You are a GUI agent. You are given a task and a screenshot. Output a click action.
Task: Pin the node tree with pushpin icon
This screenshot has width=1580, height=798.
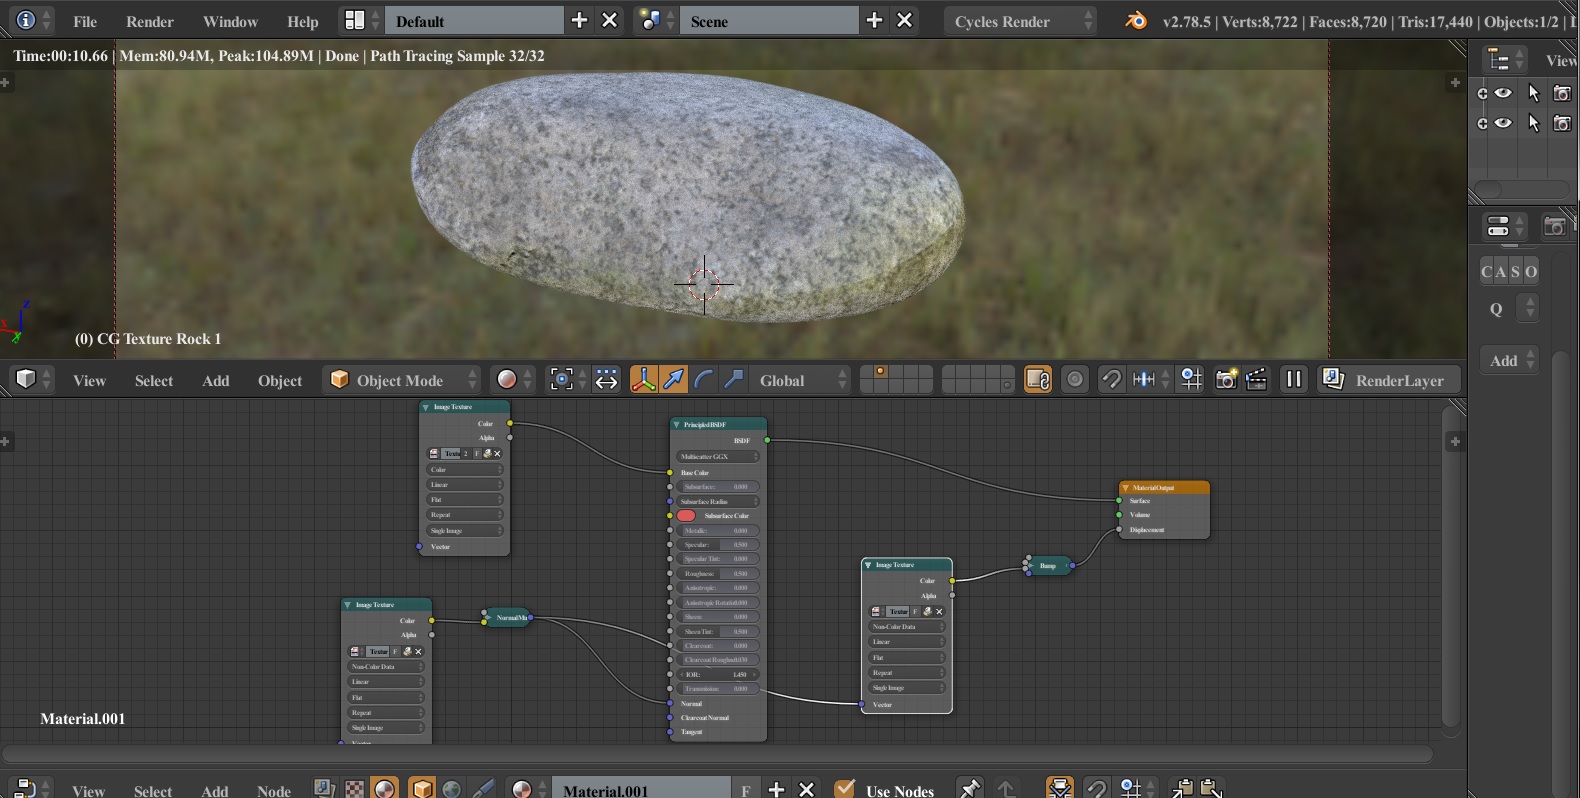tap(969, 788)
